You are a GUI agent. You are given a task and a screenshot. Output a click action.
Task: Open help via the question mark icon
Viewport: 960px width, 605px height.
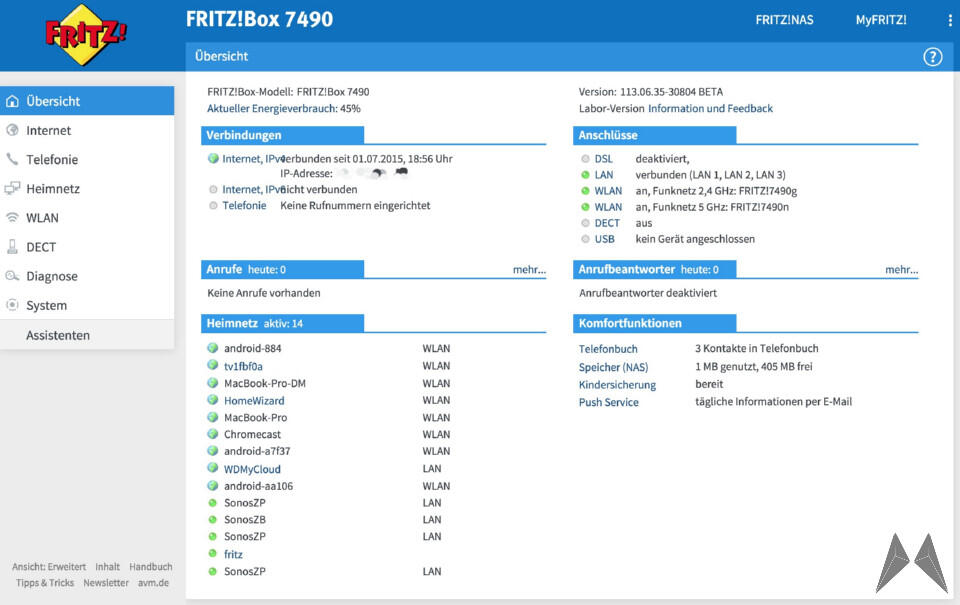click(x=932, y=57)
